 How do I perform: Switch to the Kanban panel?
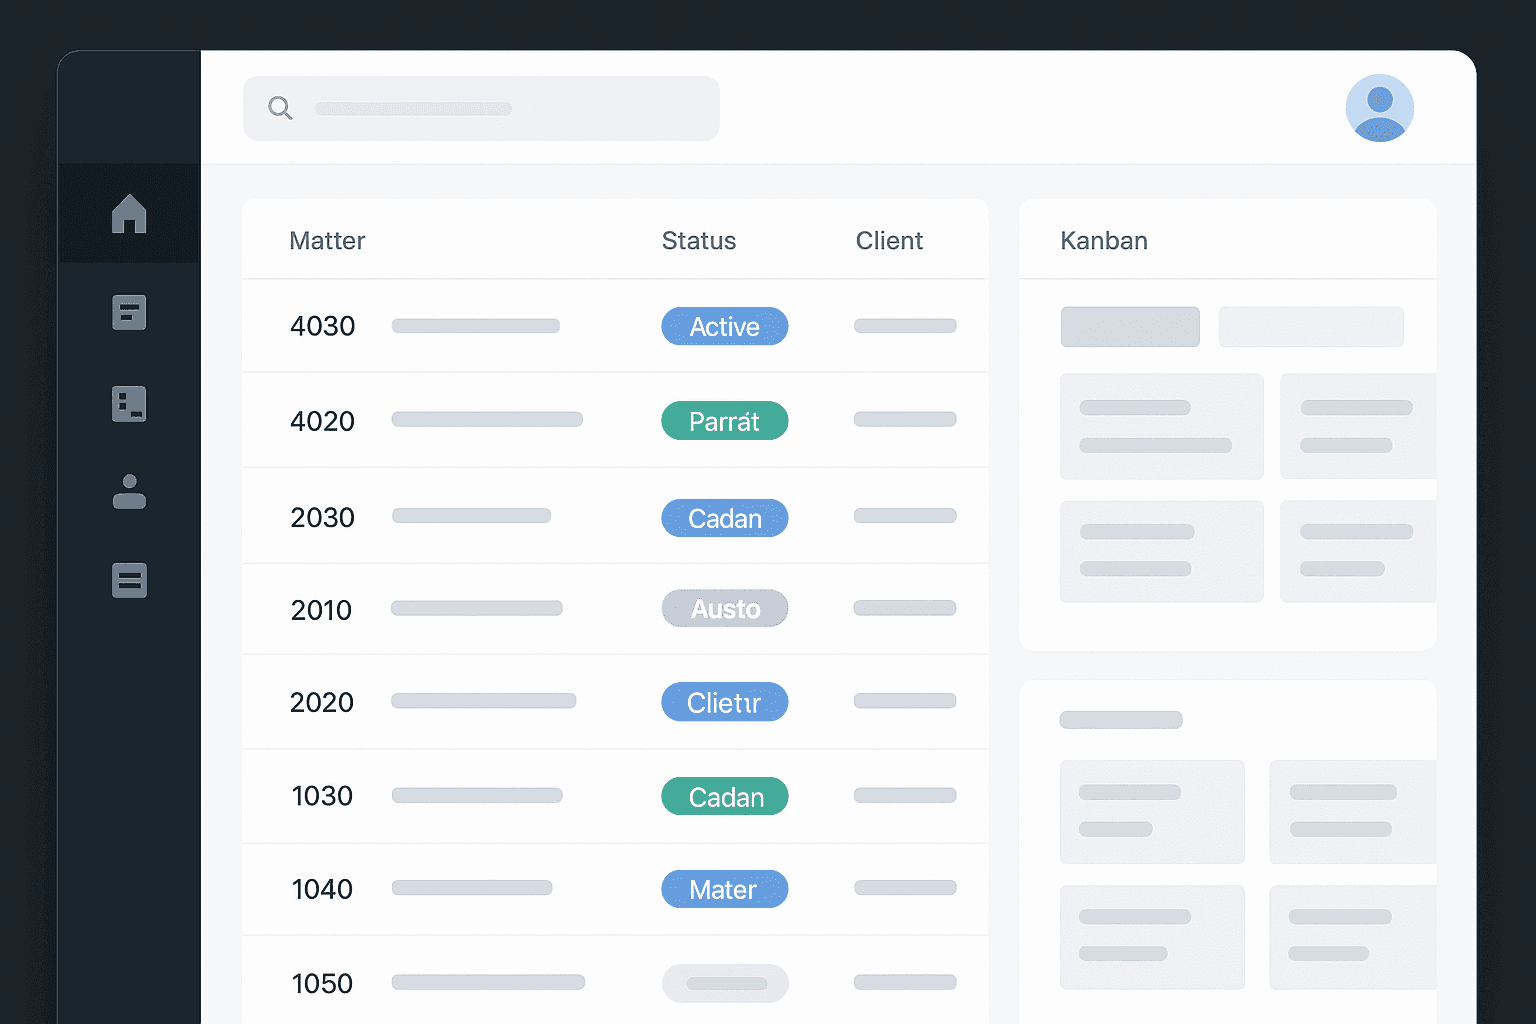pyautogui.click(x=1104, y=240)
